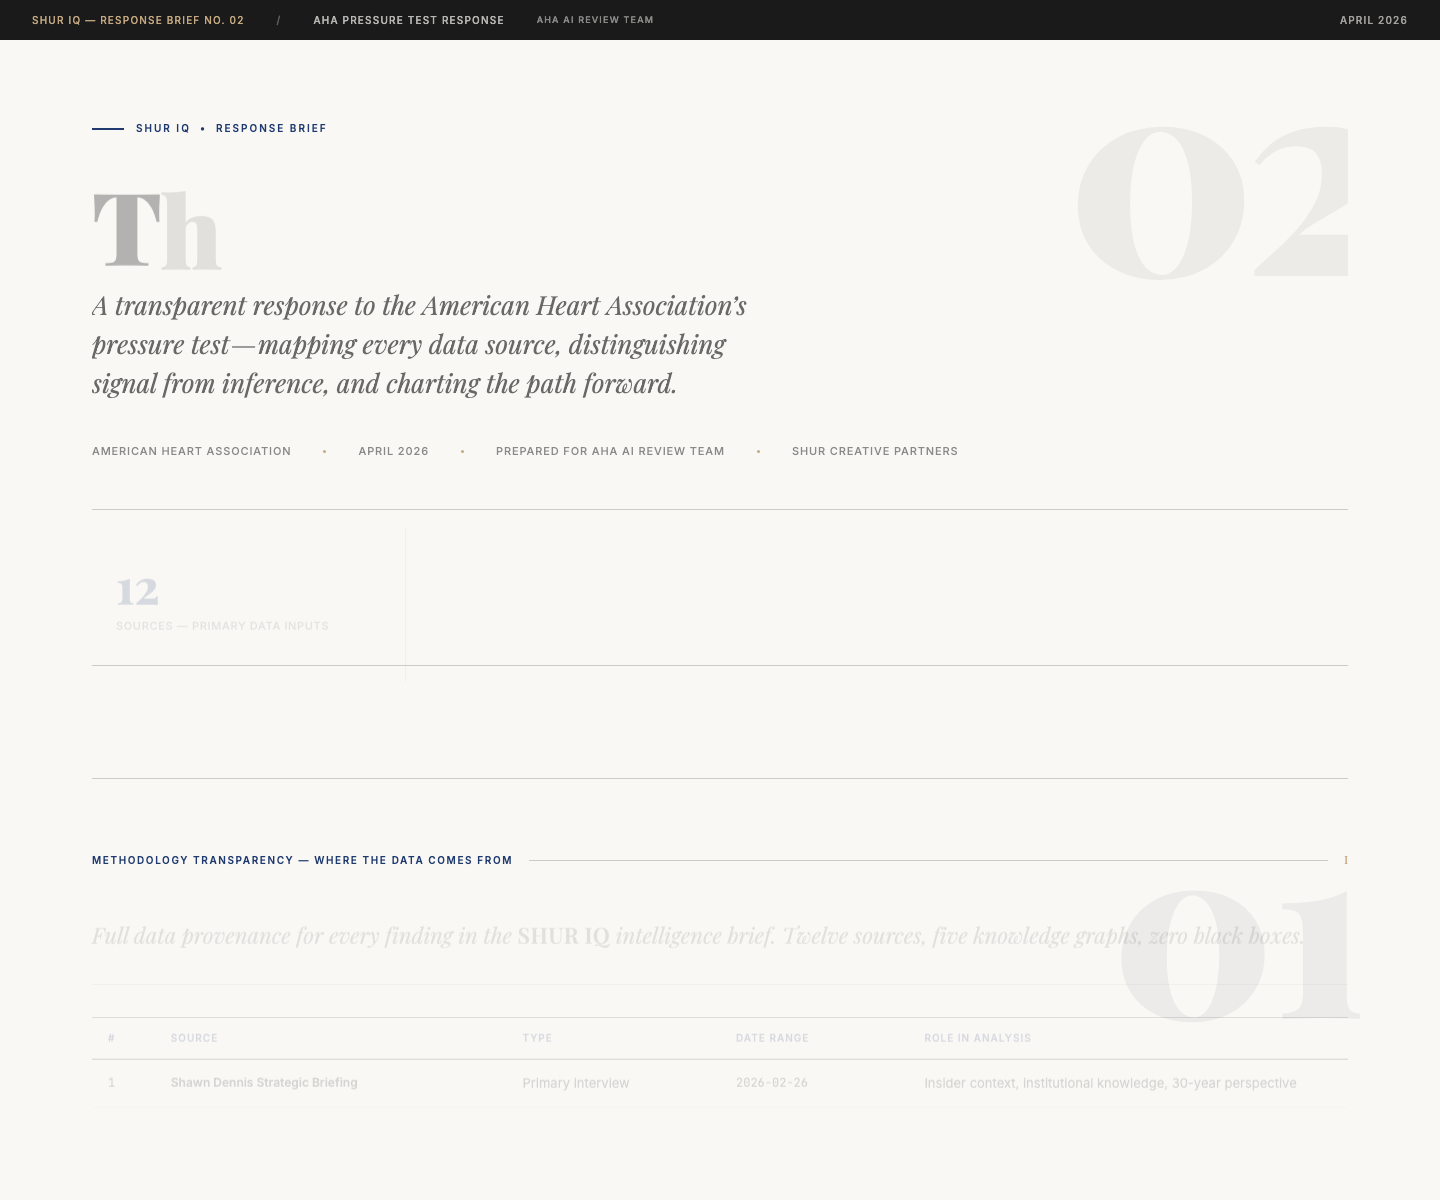Click the Sources — Primary Data Inputs label
This screenshot has height=1200, width=1440.
pyautogui.click(x=222, y=626)
